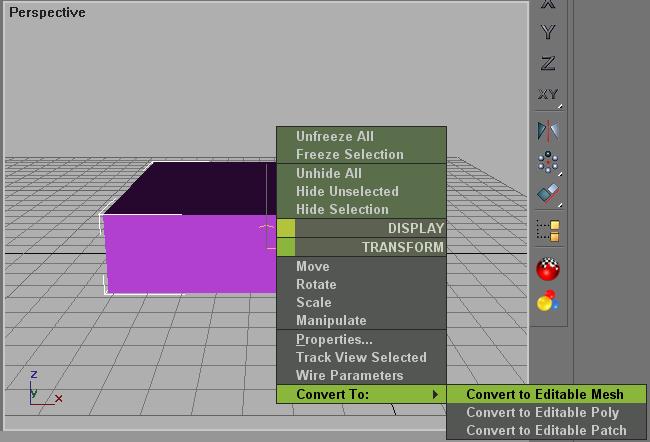Open XY plane constraint flyout

pos(548,95)
